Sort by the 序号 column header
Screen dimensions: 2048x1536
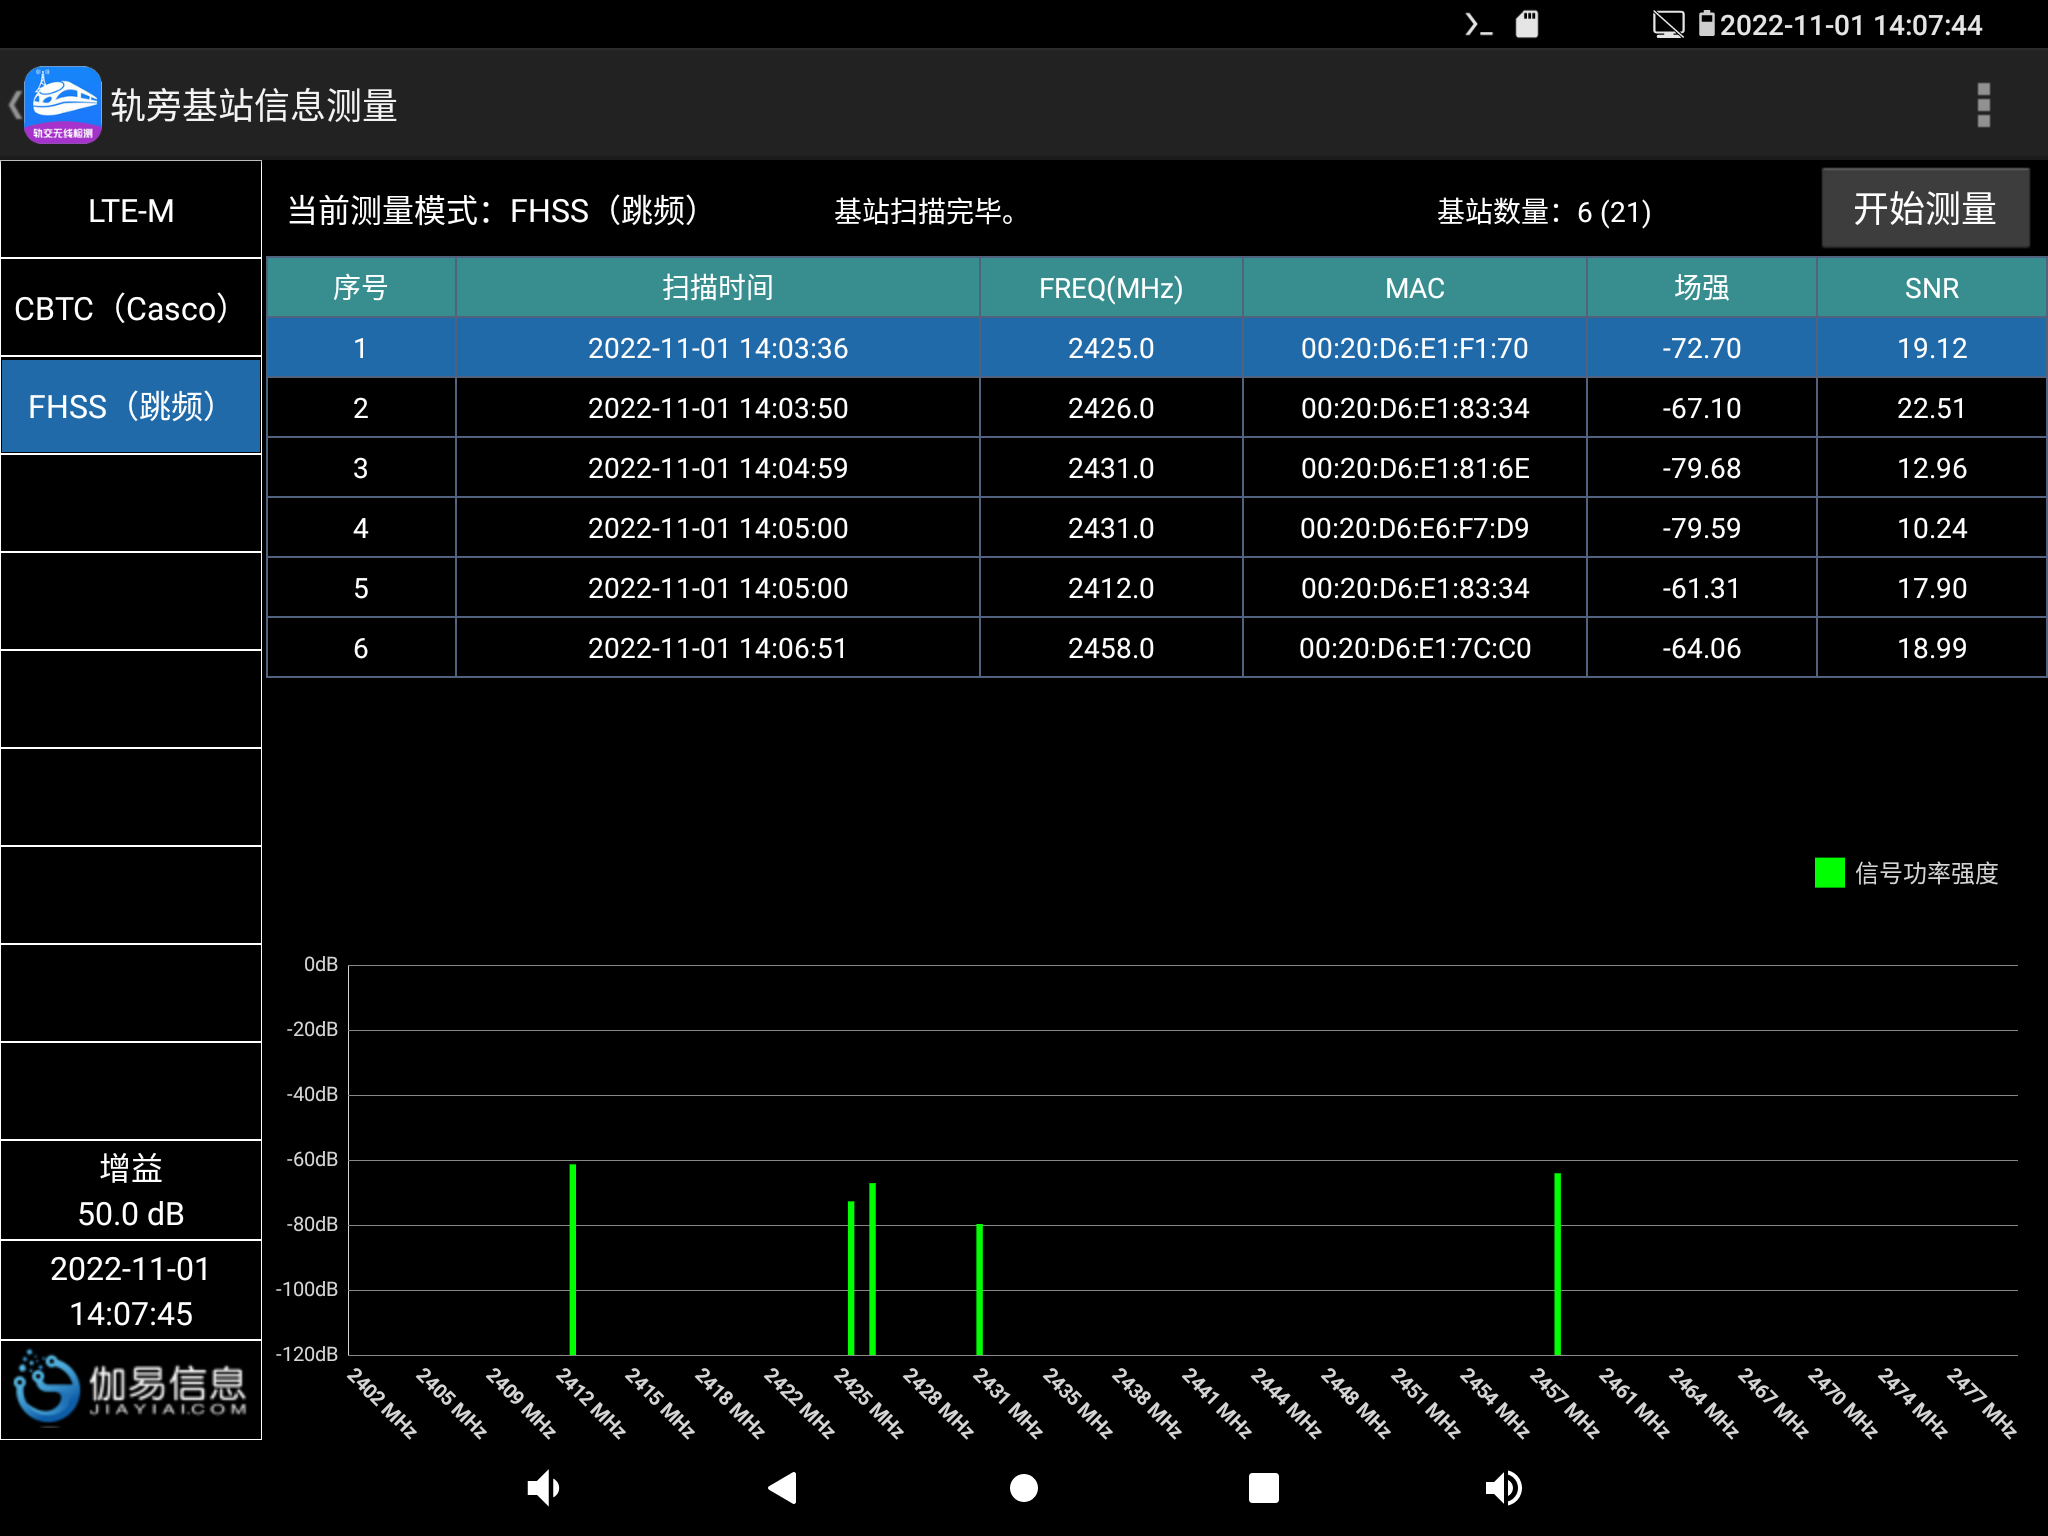click(x=361, y=288)
